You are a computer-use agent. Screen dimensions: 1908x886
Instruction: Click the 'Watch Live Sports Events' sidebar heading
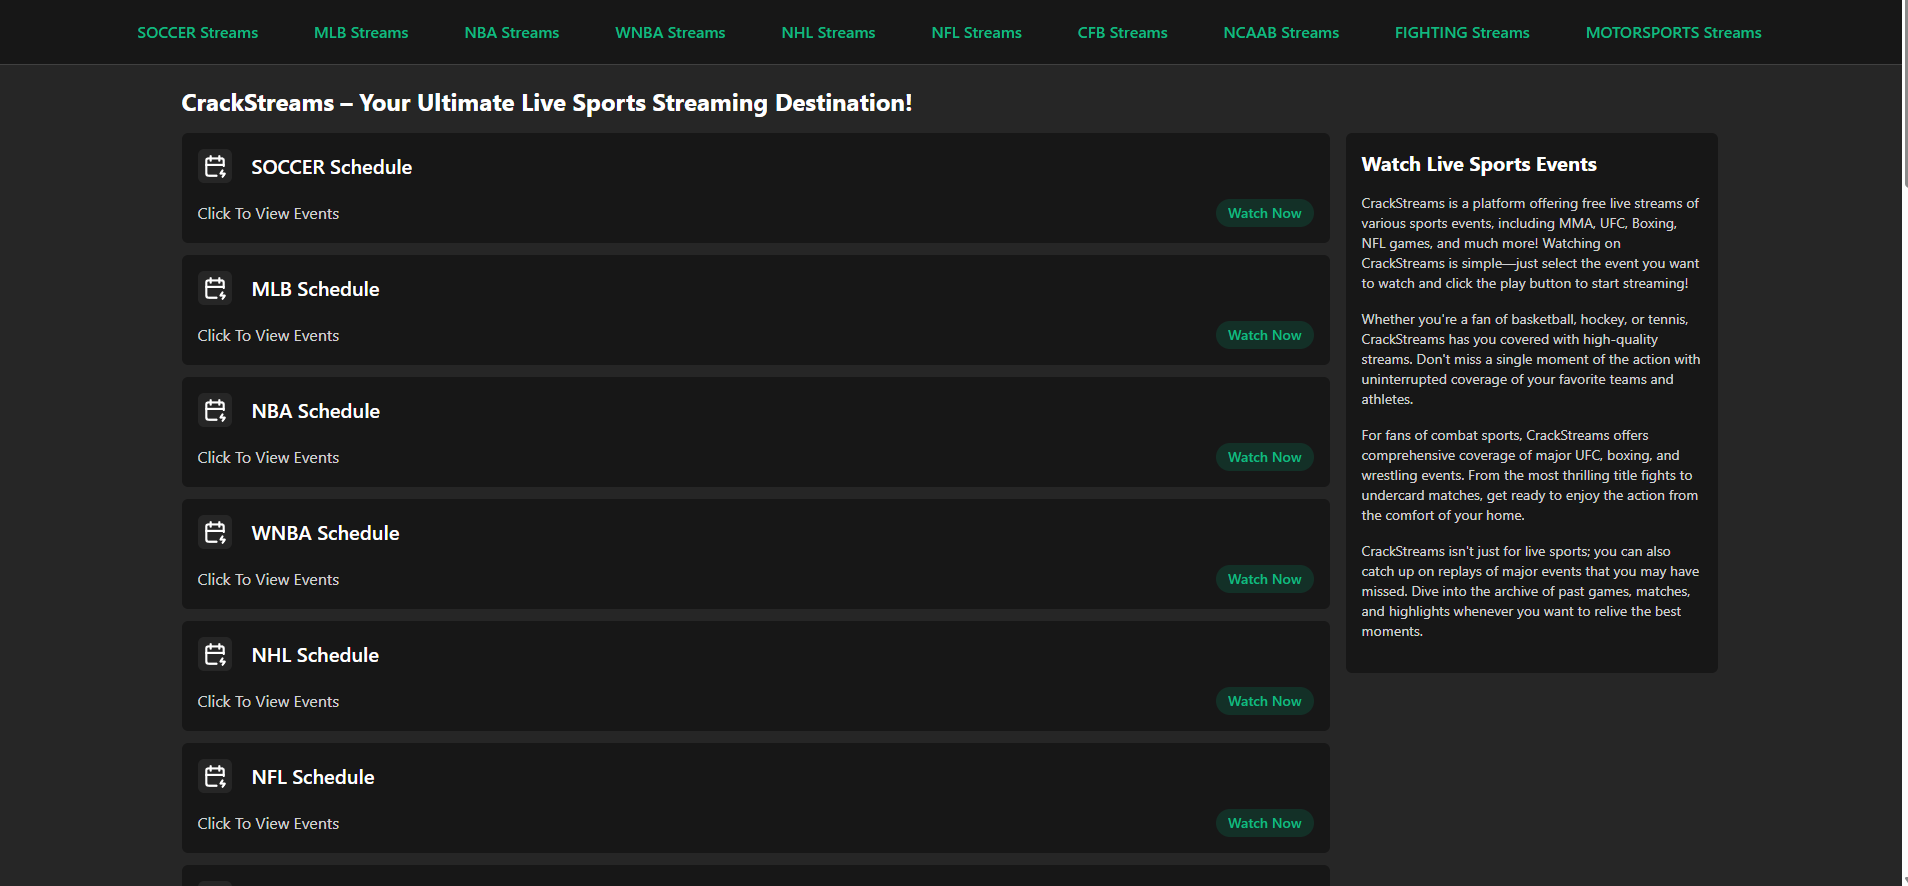1479,164
